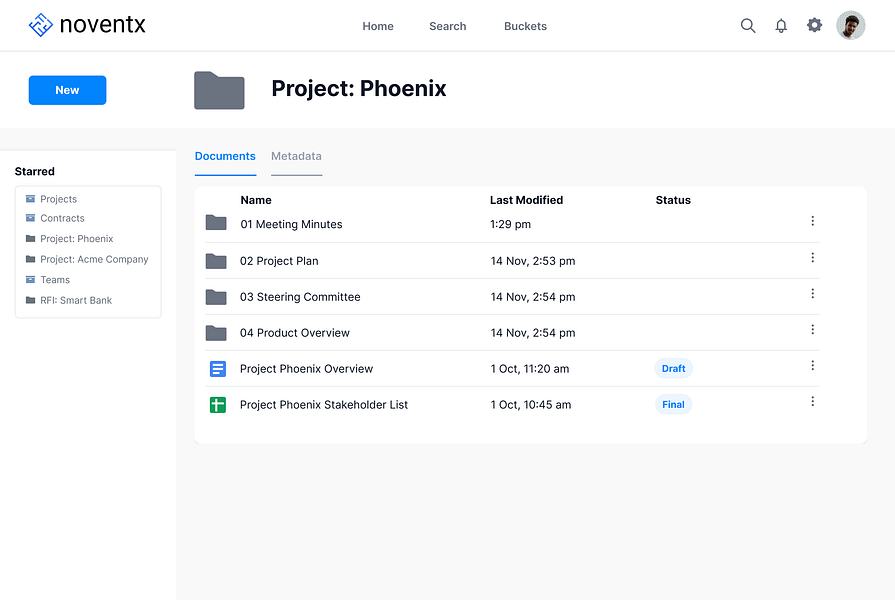Open the 01 Meeting Minutes folder name
895x600 pixels.
[x=291, y=224]
